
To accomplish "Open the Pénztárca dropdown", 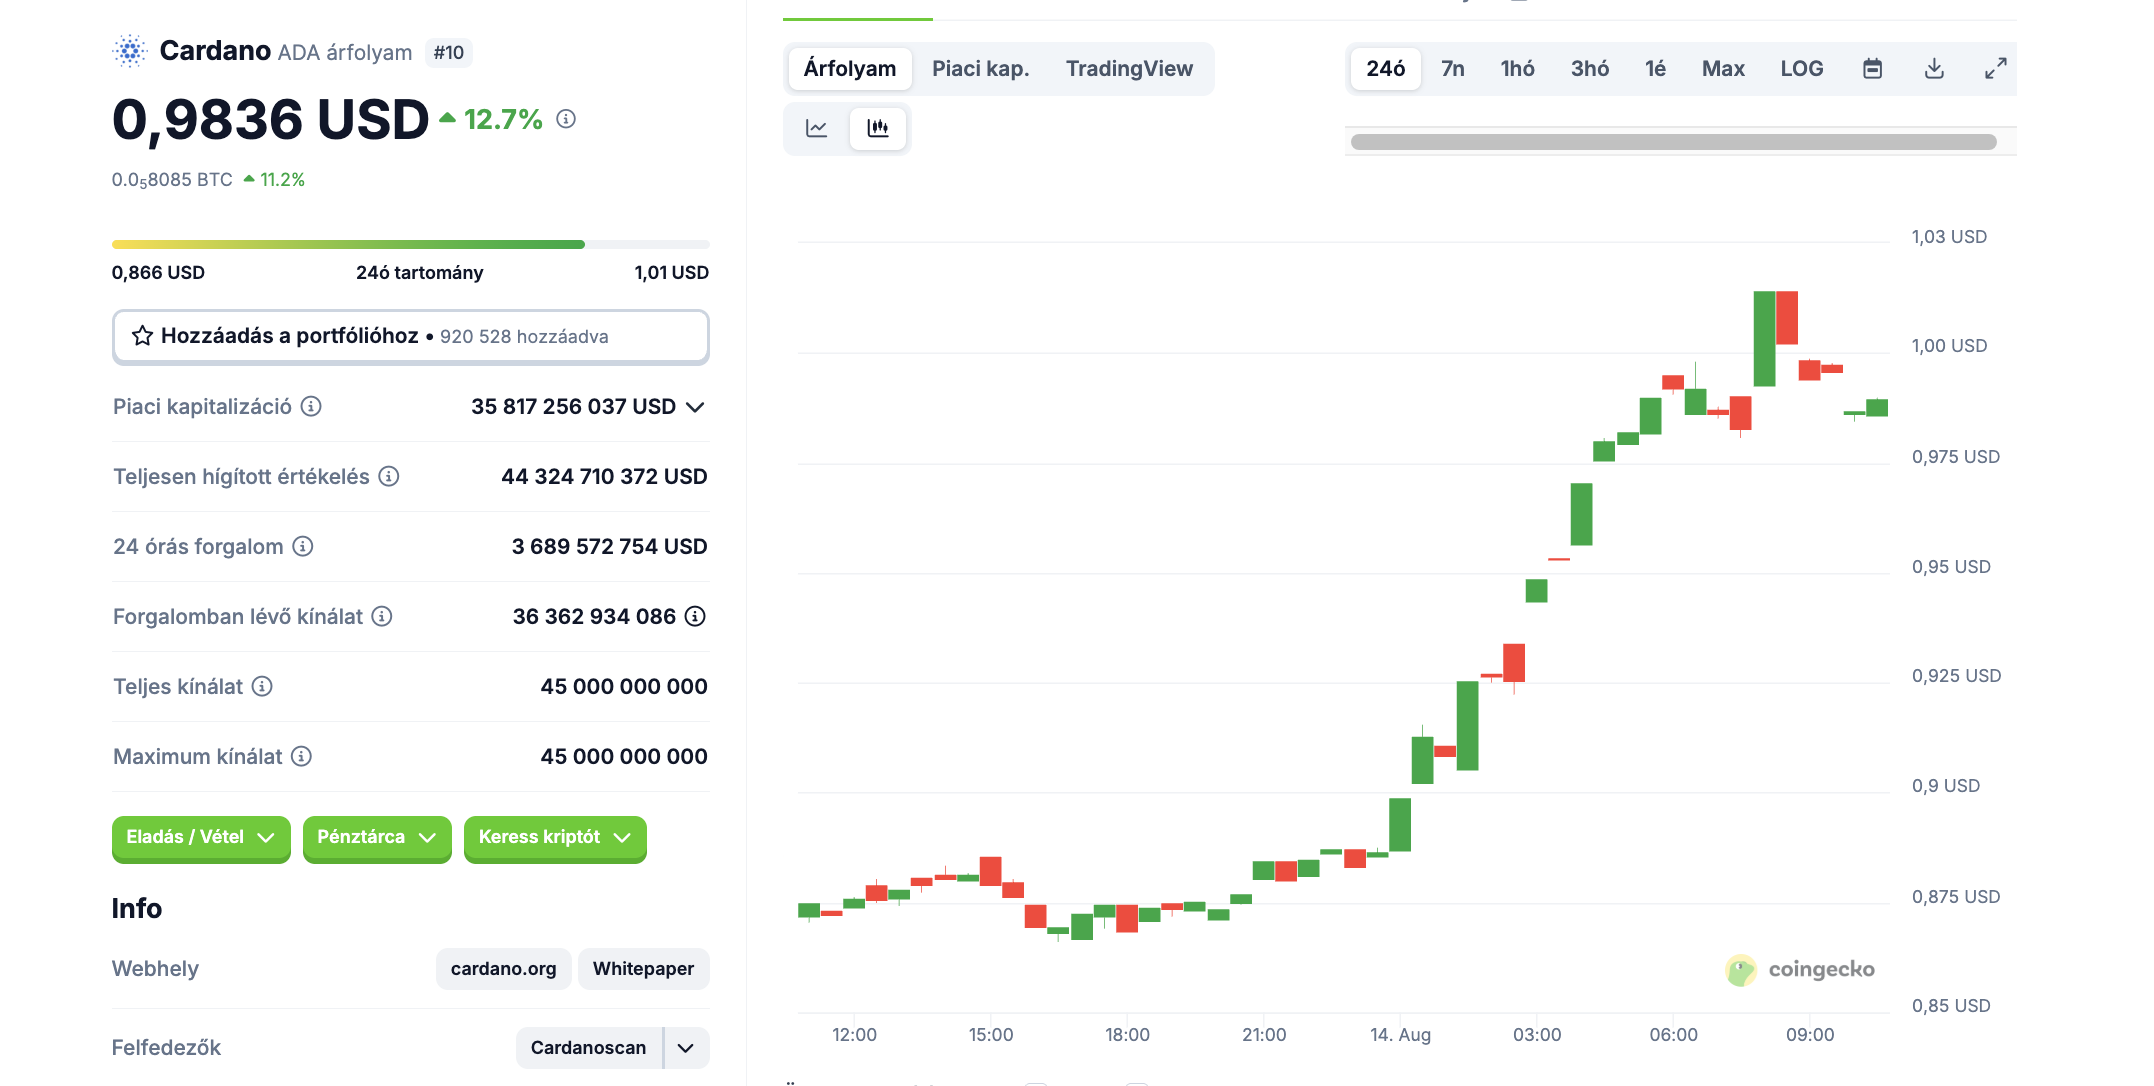I will click(x=377, y=838).
